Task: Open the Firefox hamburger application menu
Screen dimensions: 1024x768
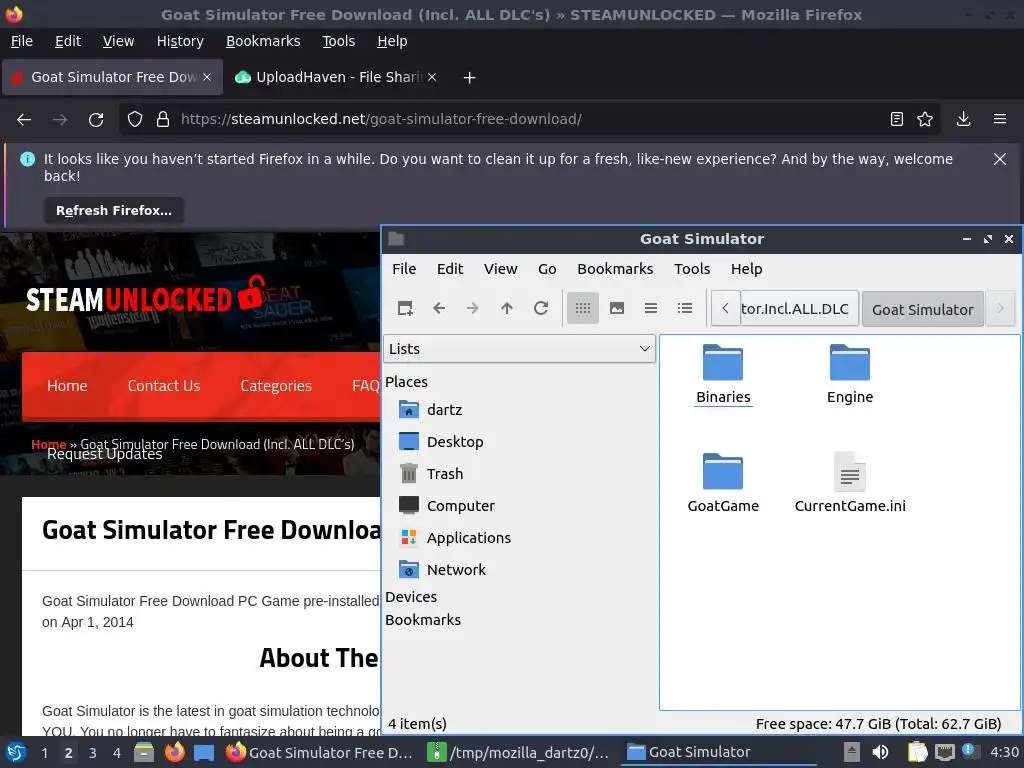Action: (999, 120)
